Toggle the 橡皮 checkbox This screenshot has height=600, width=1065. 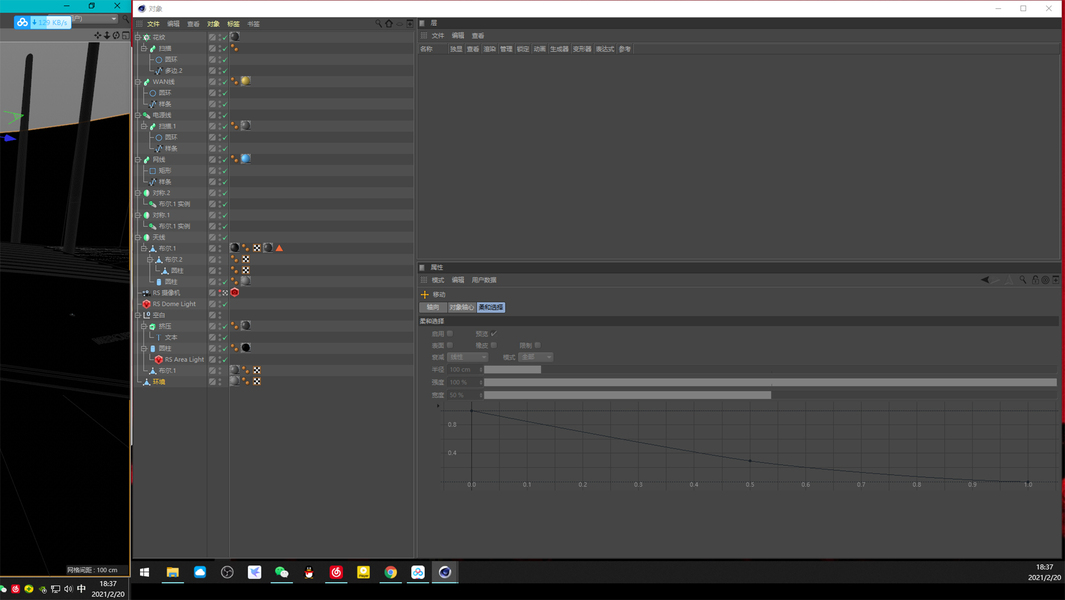[494, 345]
